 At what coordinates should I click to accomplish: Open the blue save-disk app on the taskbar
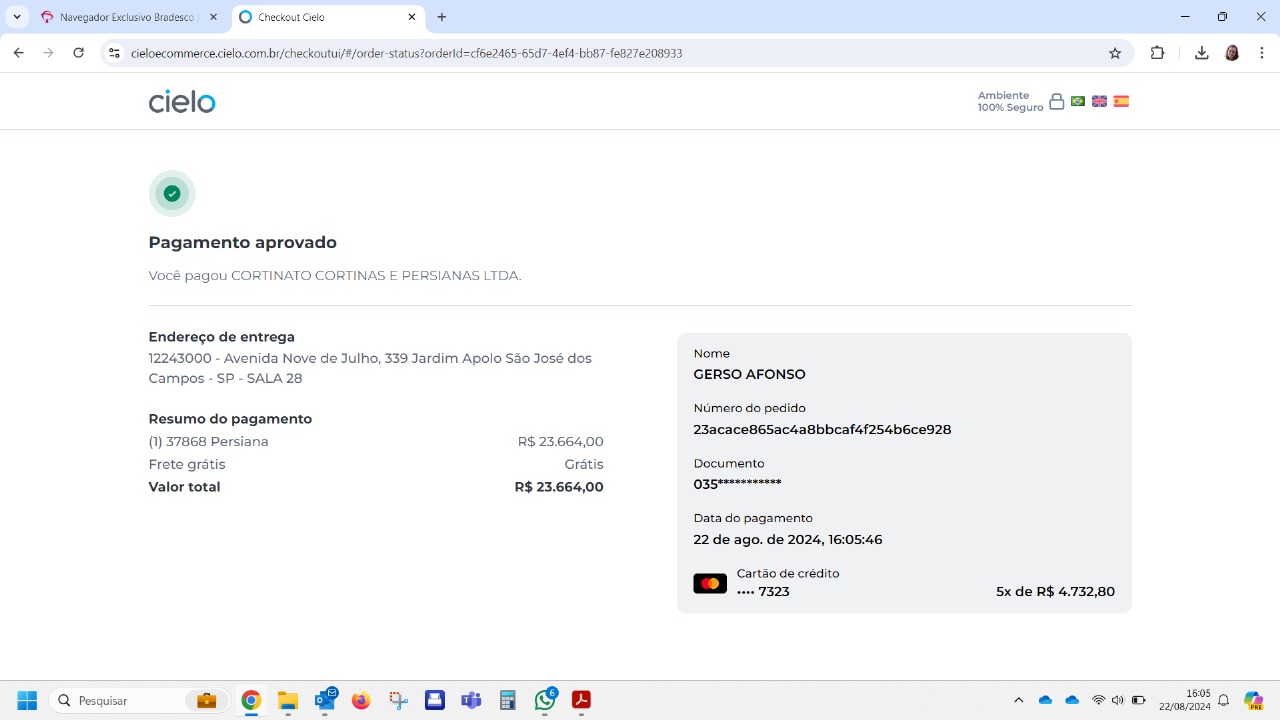pos(435,701)
